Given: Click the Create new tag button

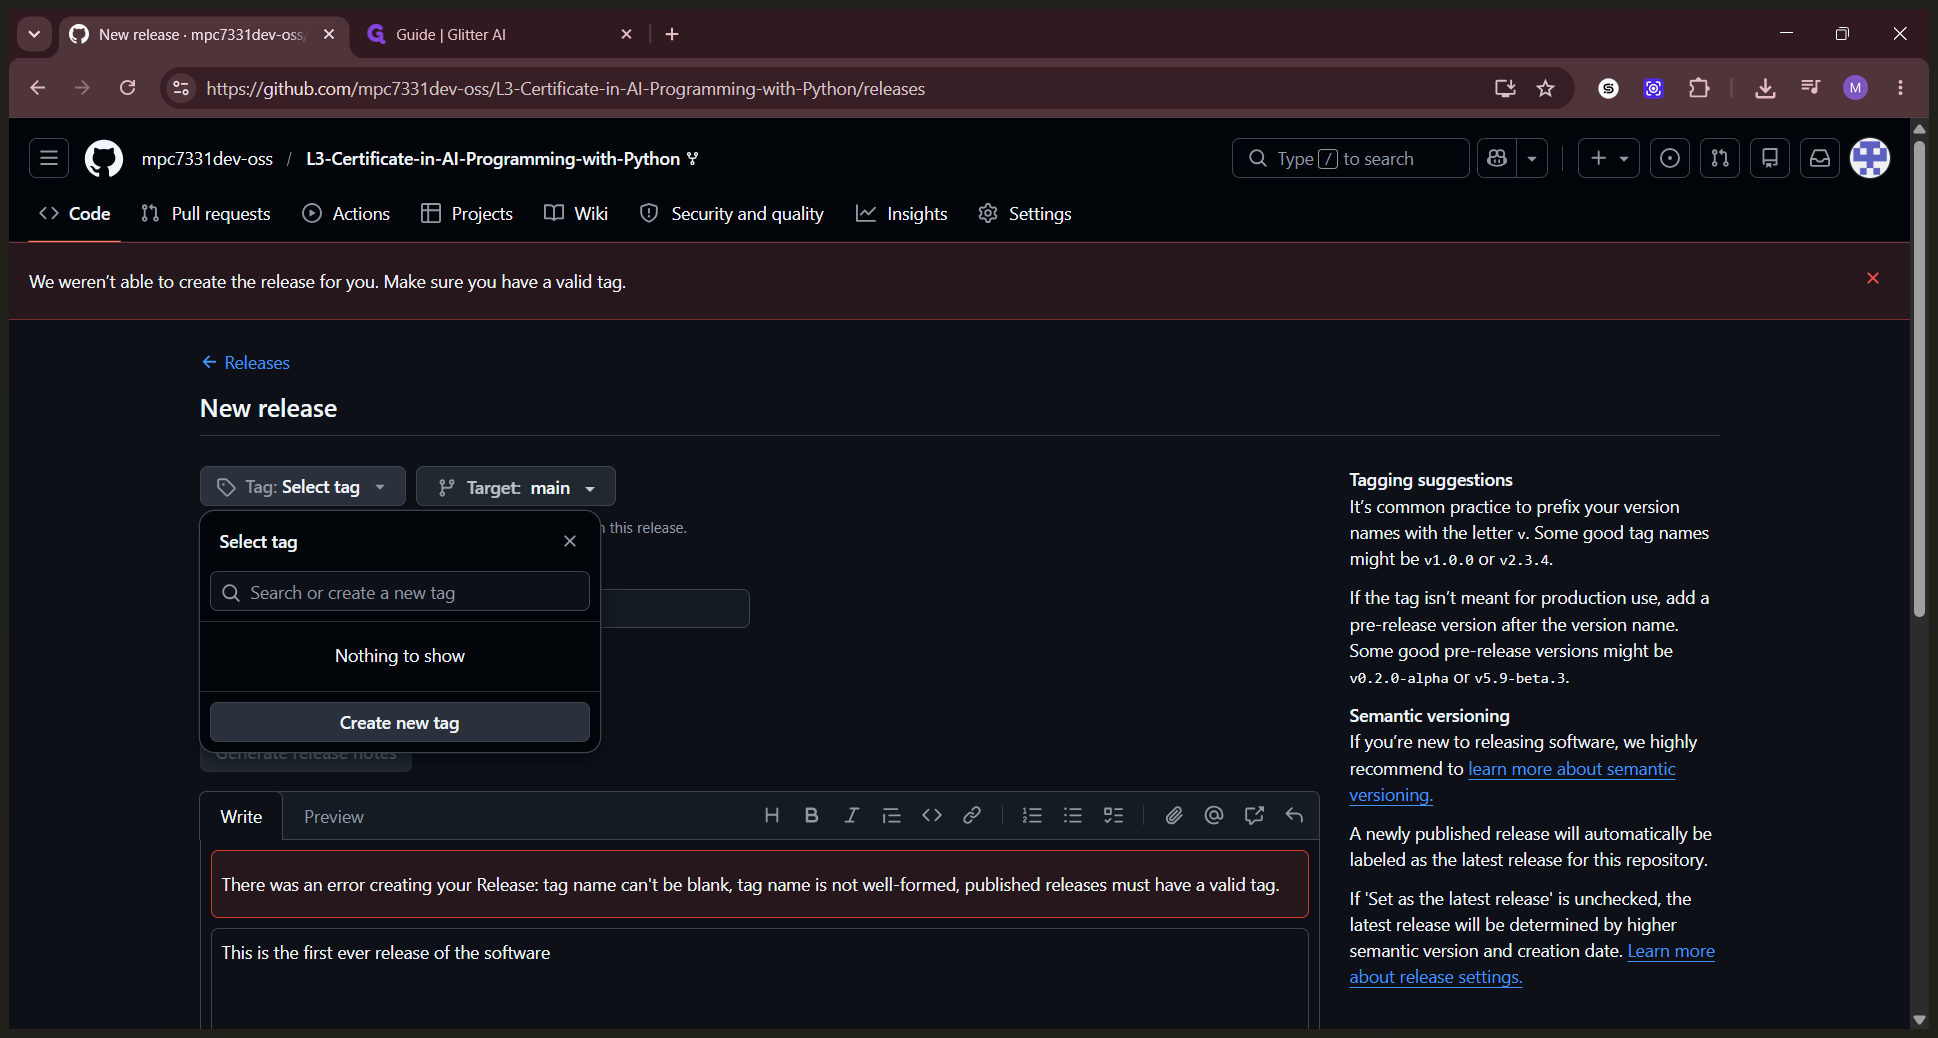Looking at the screenshot, I should point(400,722).
